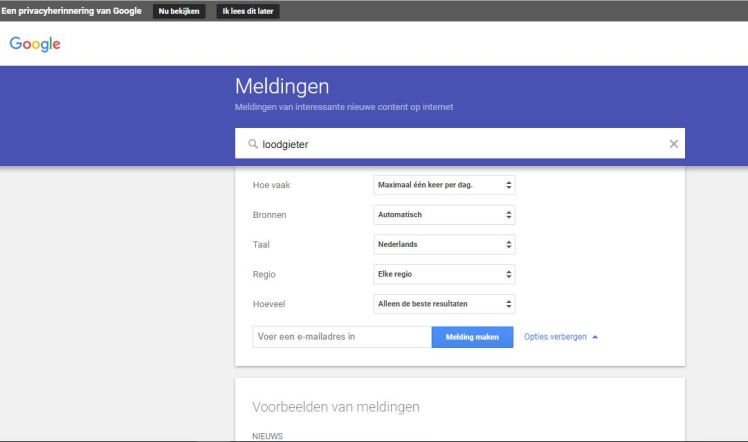Dismiss reminder with Ik lees dit later
This screenshot has width=748, height=442.
pos(247,11)
